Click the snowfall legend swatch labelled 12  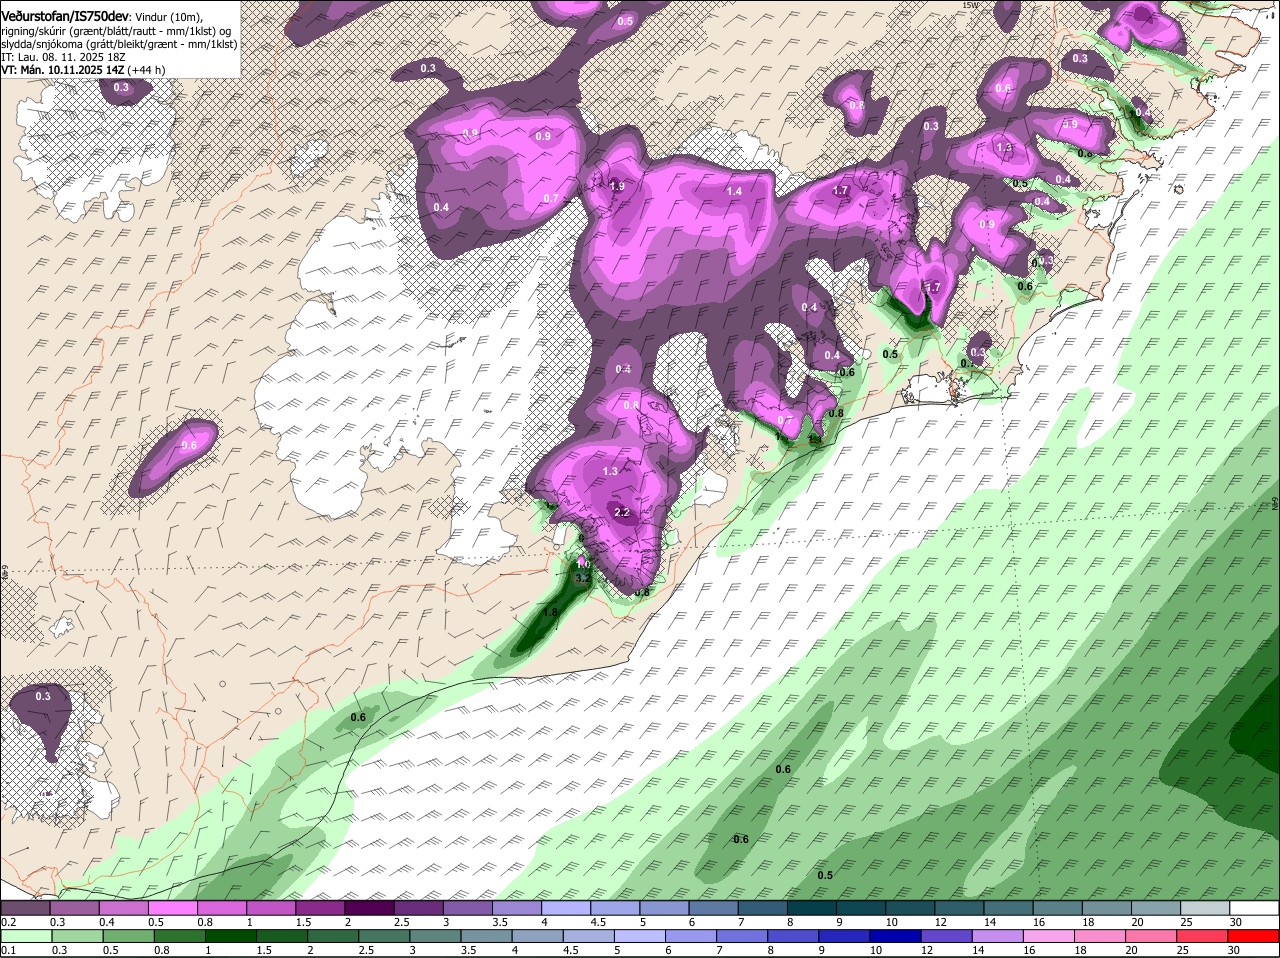[x=958, y=907]
